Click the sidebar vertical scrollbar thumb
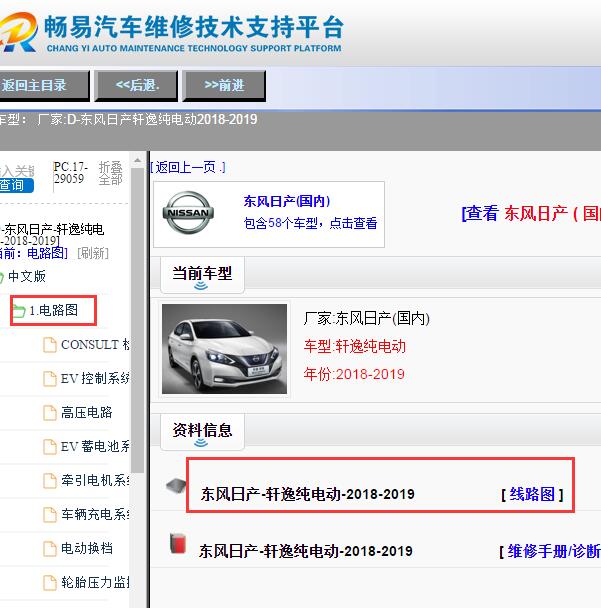Screen dimensions: 601x608 tap(137, 320)
